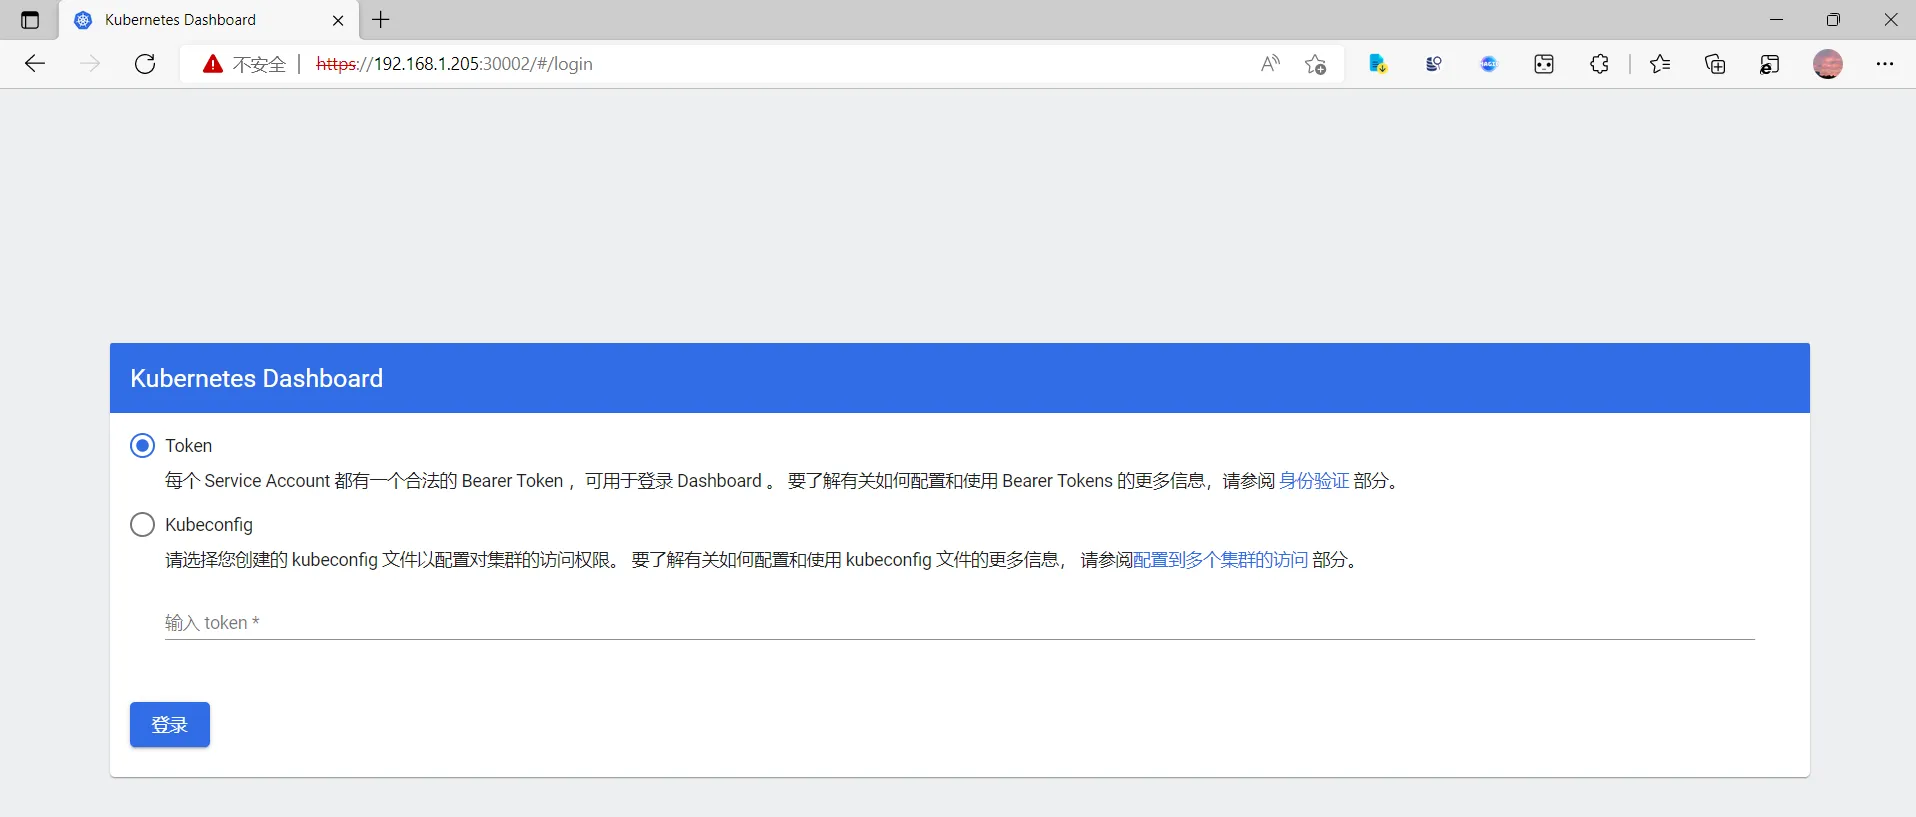Minimize the browser window

[1777, 20]
